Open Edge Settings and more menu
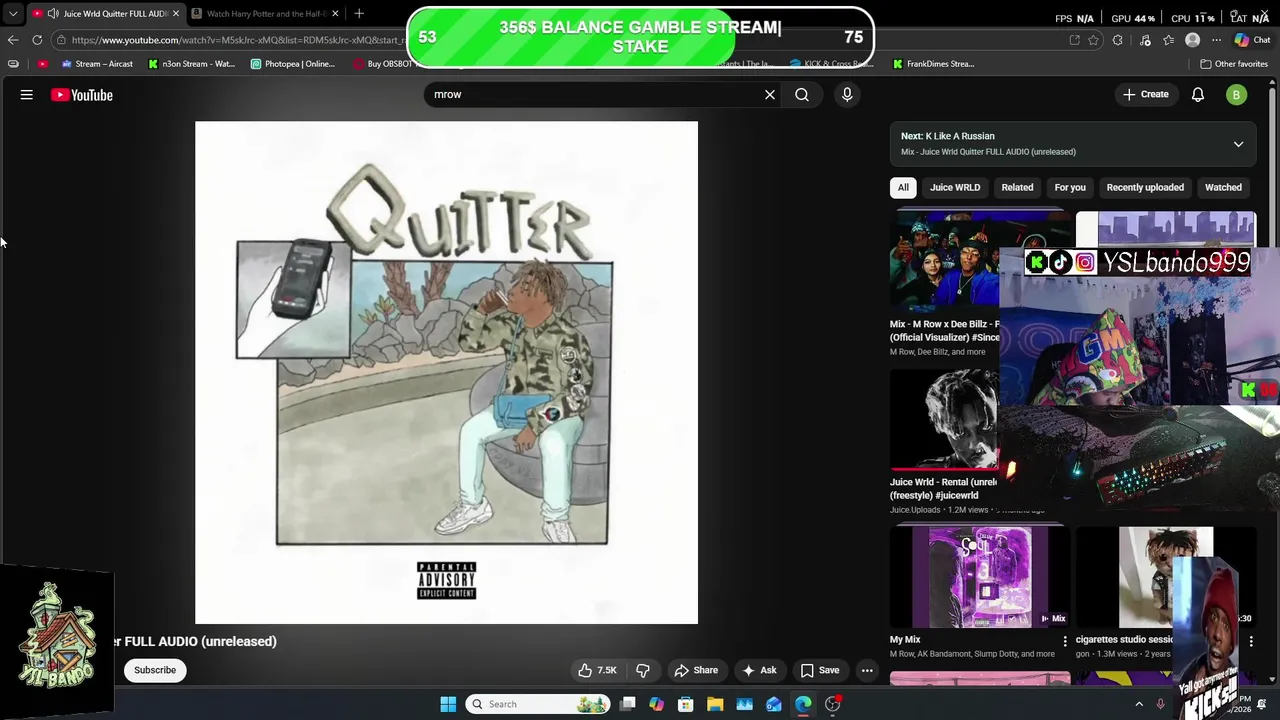This screenshot has width=1280, height=720. [1216, 40]
